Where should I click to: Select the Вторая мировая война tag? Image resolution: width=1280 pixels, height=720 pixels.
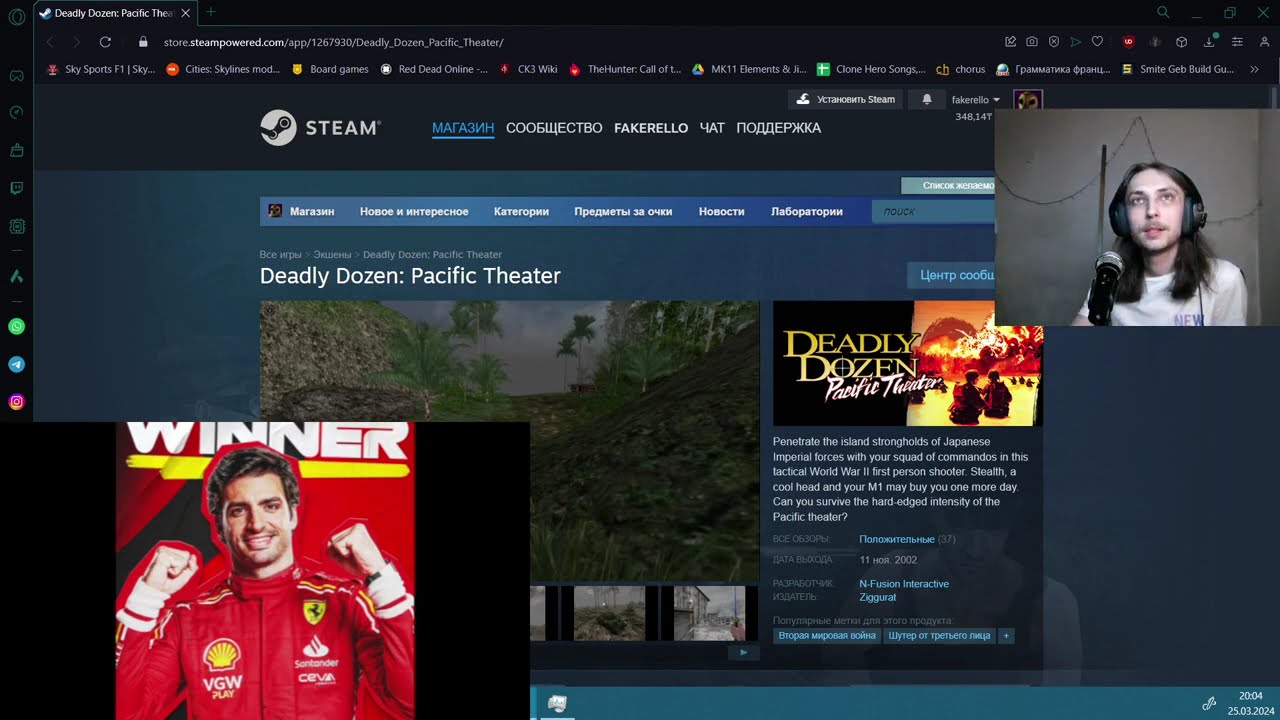coord(827,636)
